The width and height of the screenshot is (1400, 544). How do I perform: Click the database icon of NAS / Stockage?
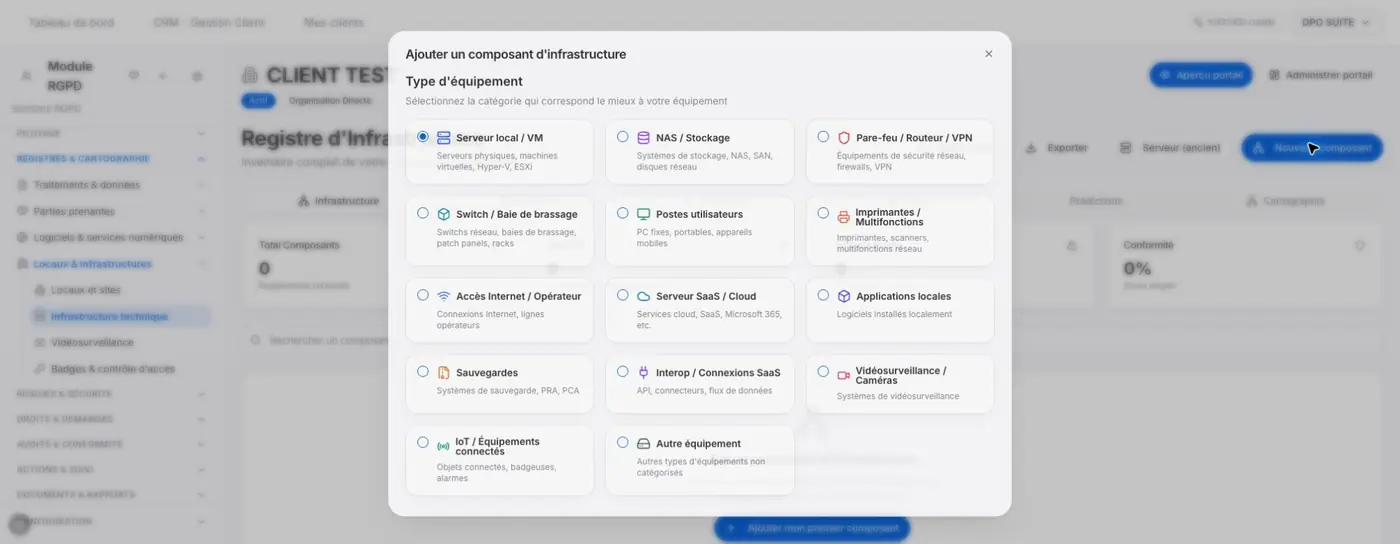[x=644, y=138]
